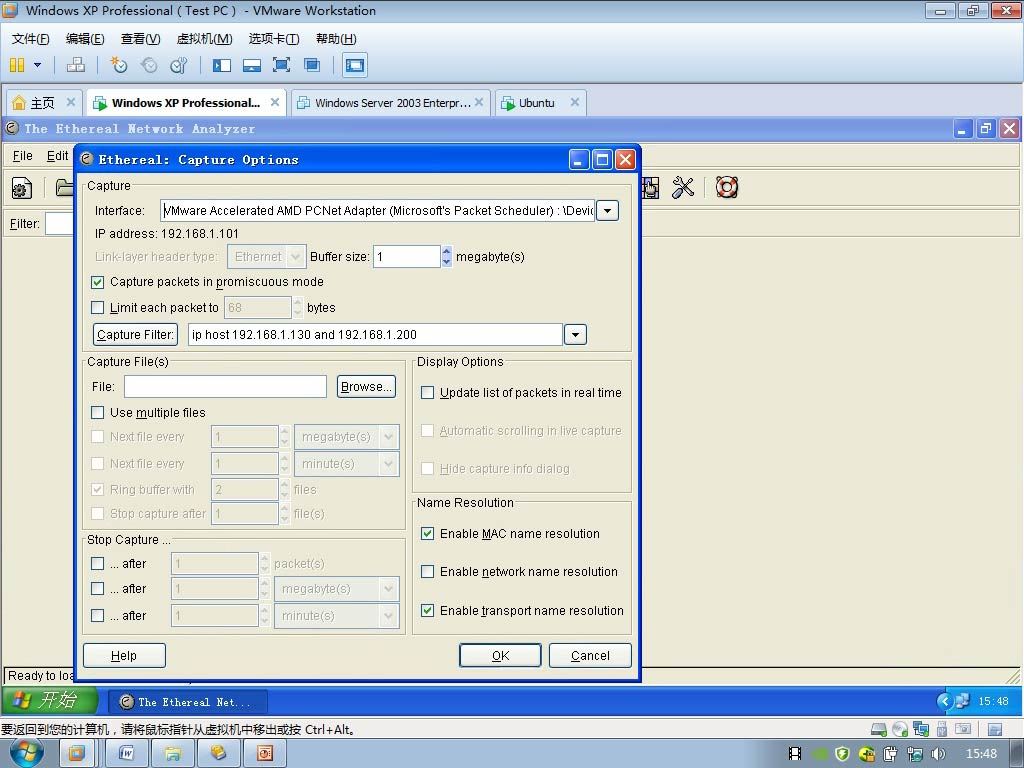Click the console view icon

[x=355, y=65]
